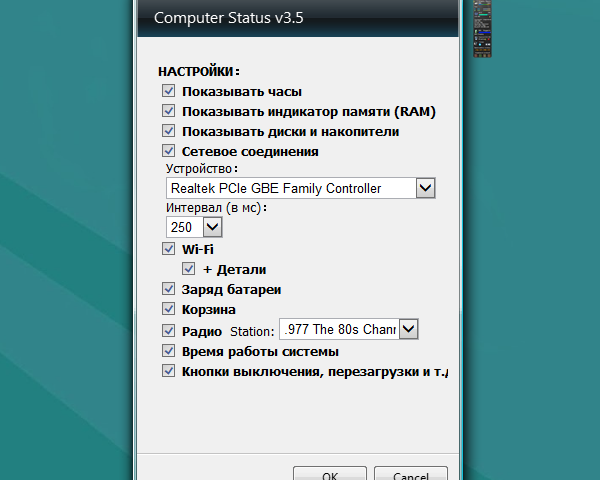Click the Station label text

coord(252,331)
